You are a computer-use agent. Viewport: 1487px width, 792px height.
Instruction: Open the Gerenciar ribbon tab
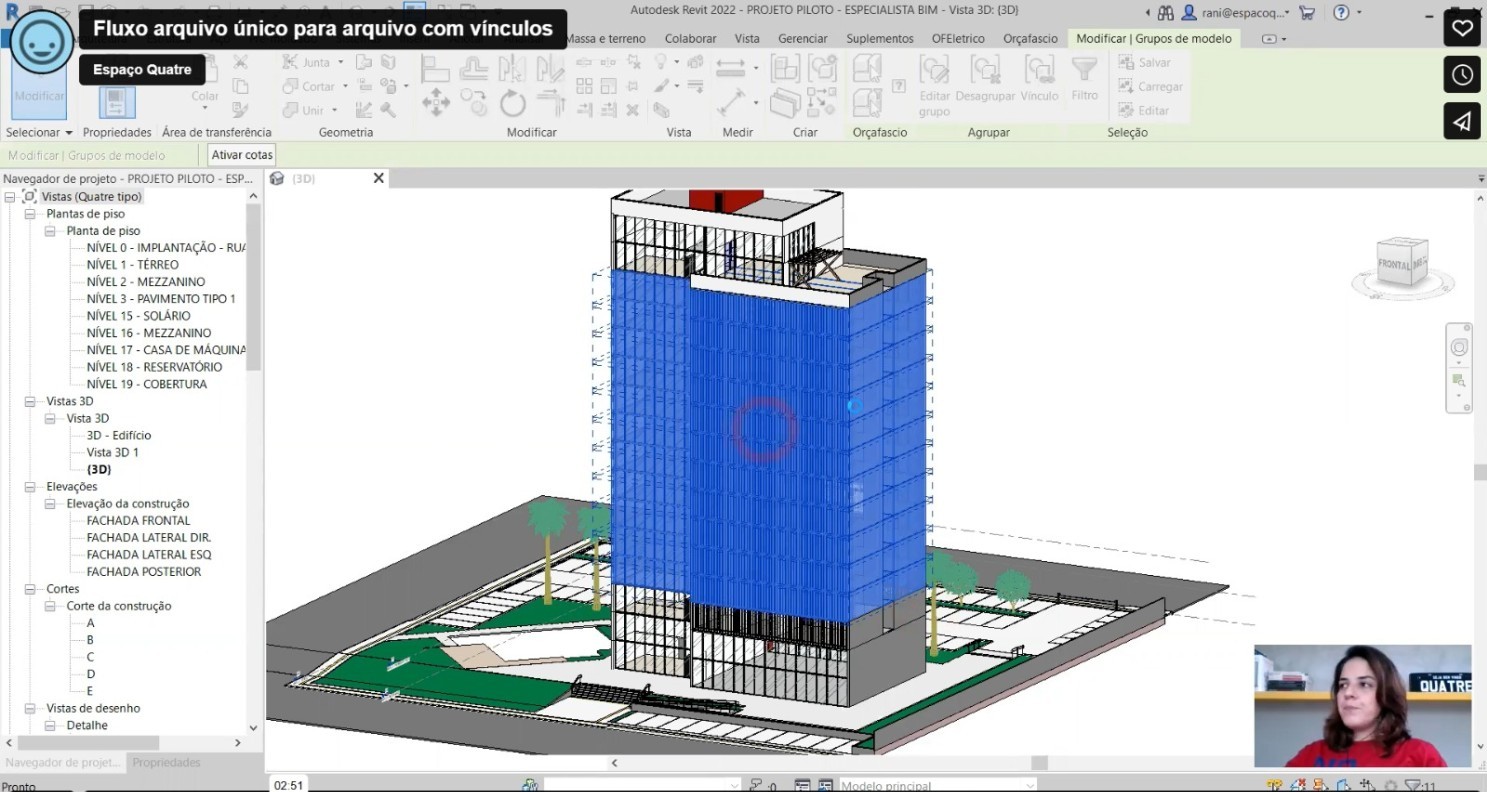click(802, 38)
